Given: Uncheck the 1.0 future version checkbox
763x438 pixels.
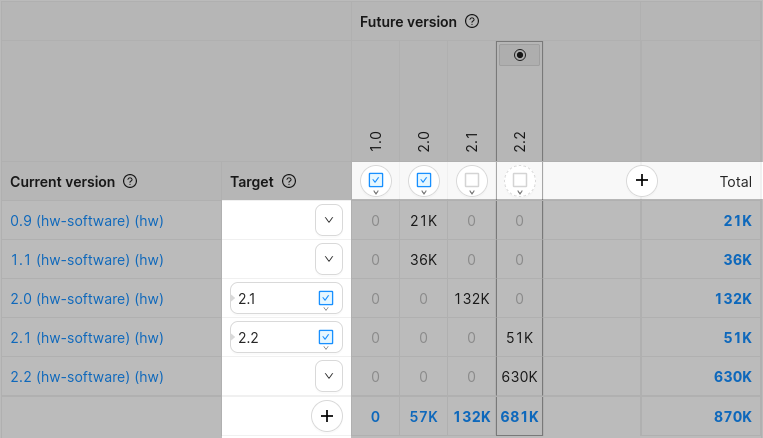Looking at the screenshot, I should (x=376, y=181).
